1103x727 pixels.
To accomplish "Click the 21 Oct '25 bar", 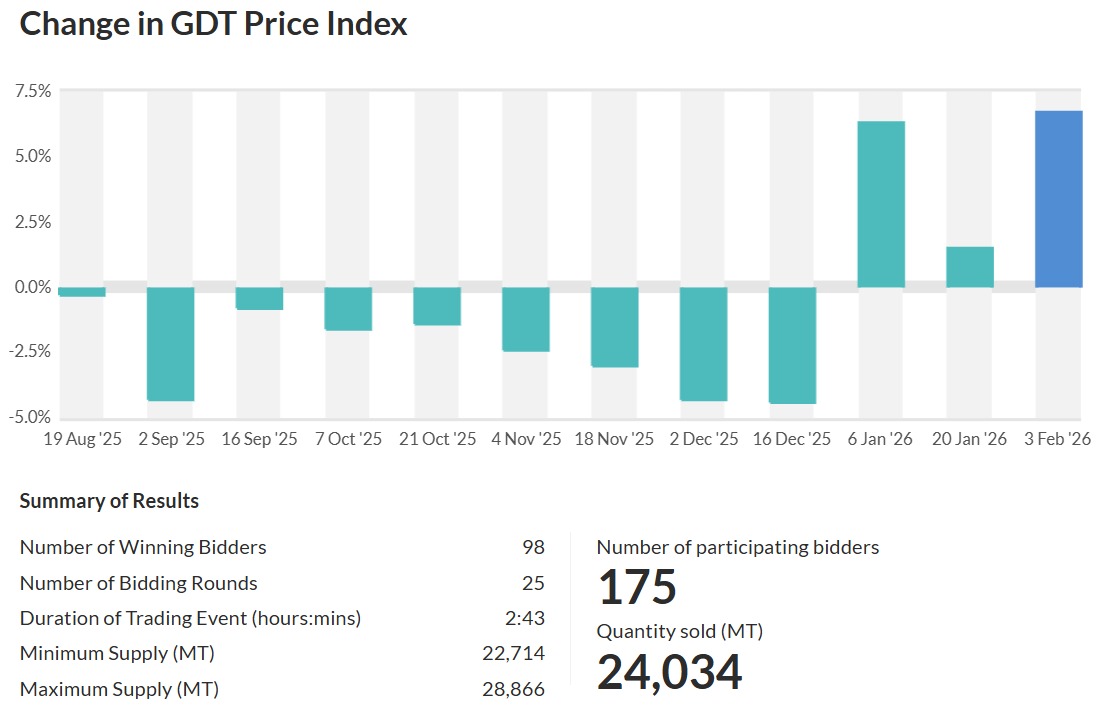I will click(x=437, y=306).
